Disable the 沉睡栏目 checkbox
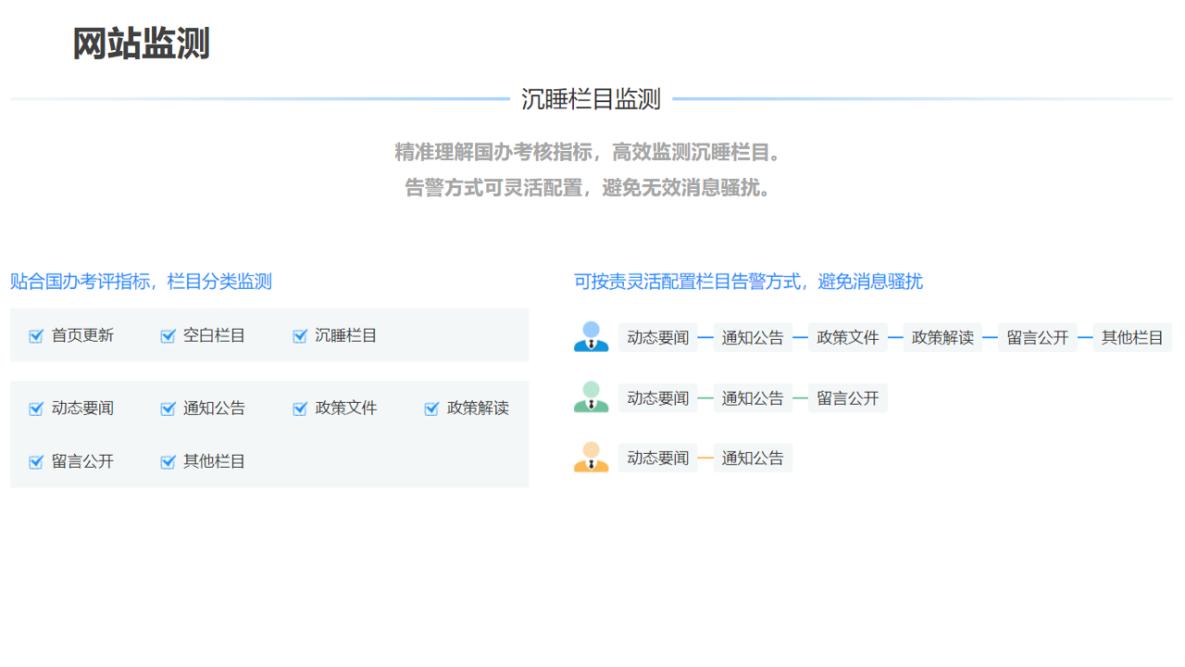The width and height of the screenshot is (1185, 667). click(x=300, y=336)
